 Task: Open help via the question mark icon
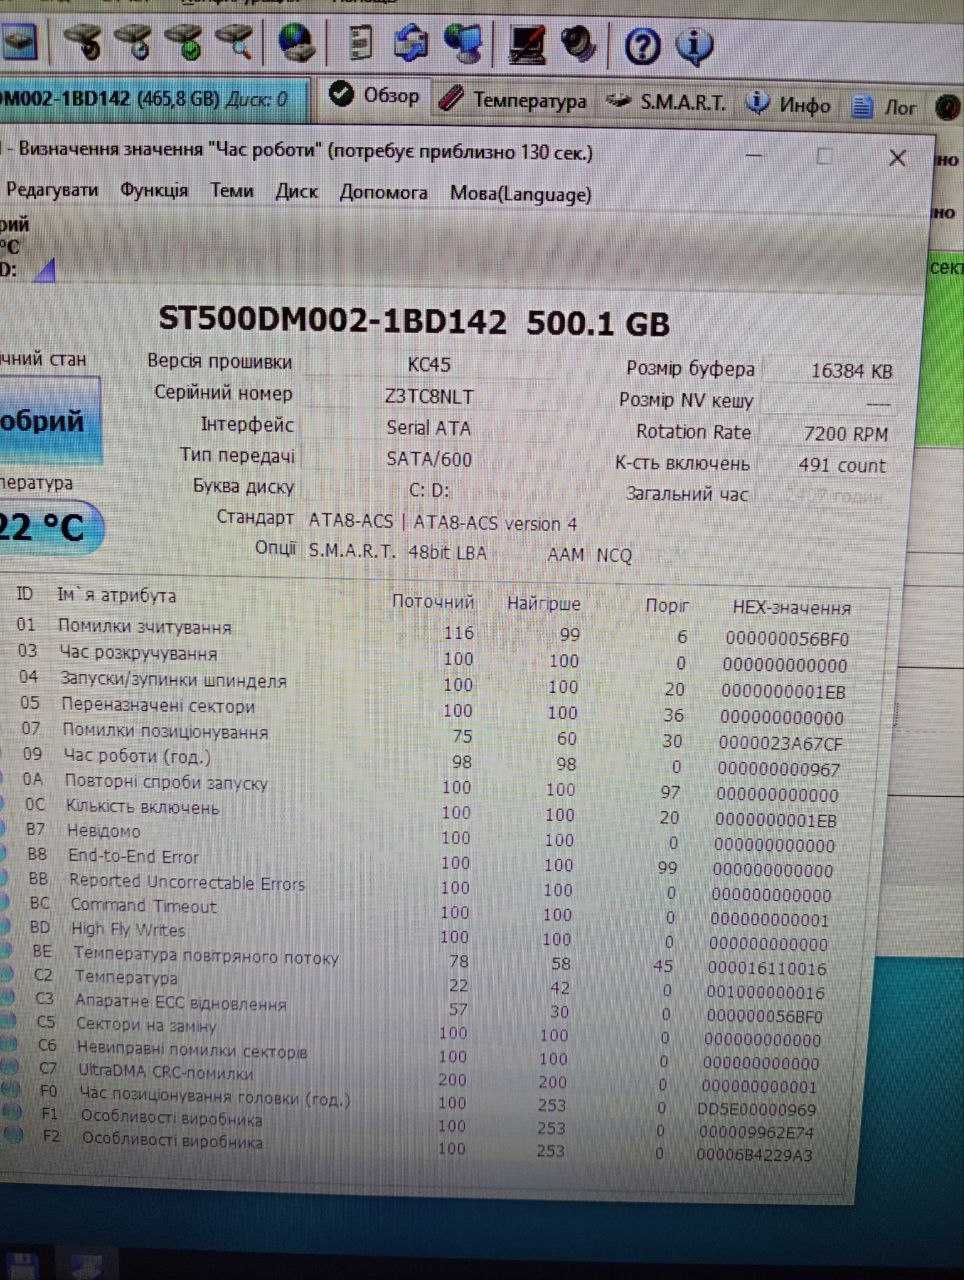[x=643, y=46]
